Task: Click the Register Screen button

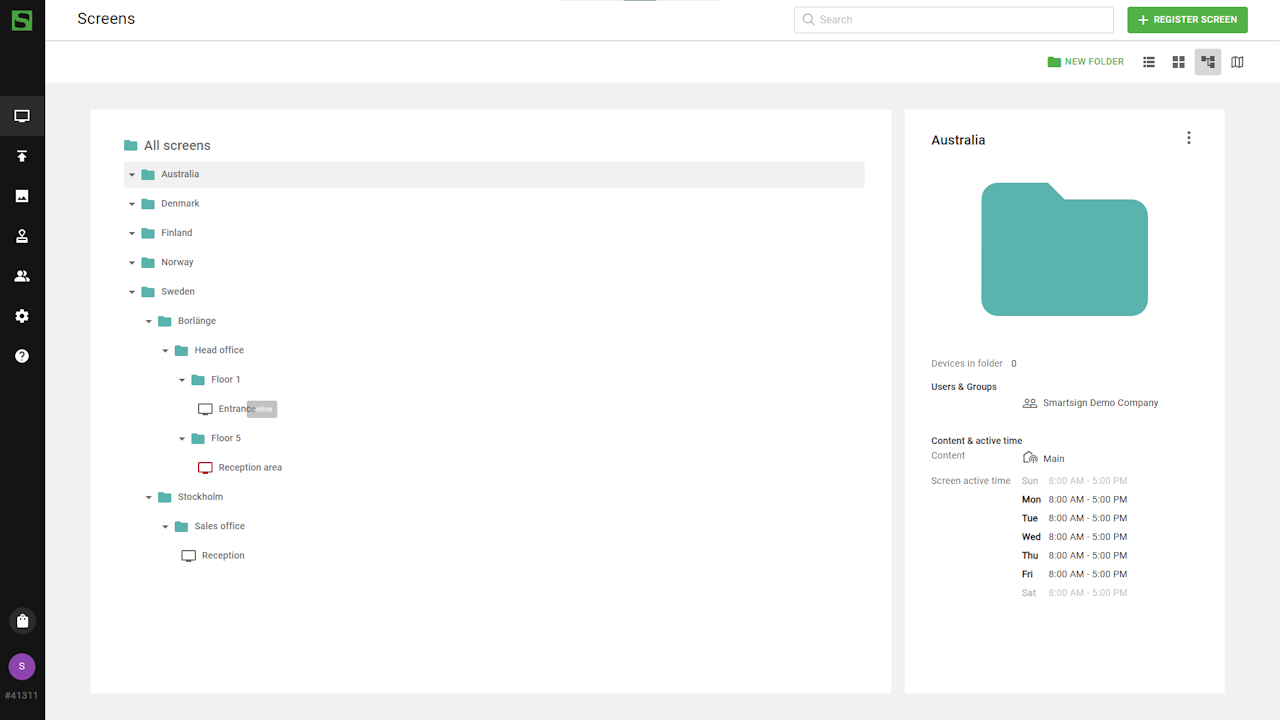Action: coord(1187,19)
